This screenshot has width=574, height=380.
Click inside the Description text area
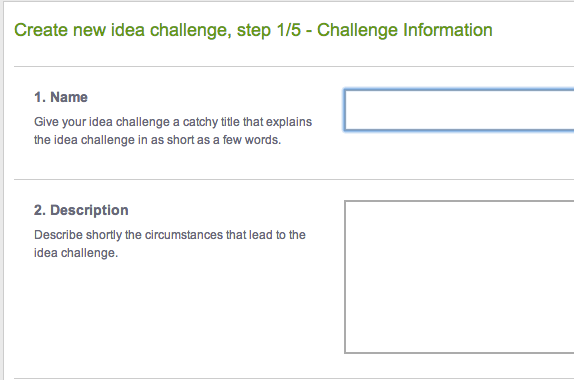[459, 277]
